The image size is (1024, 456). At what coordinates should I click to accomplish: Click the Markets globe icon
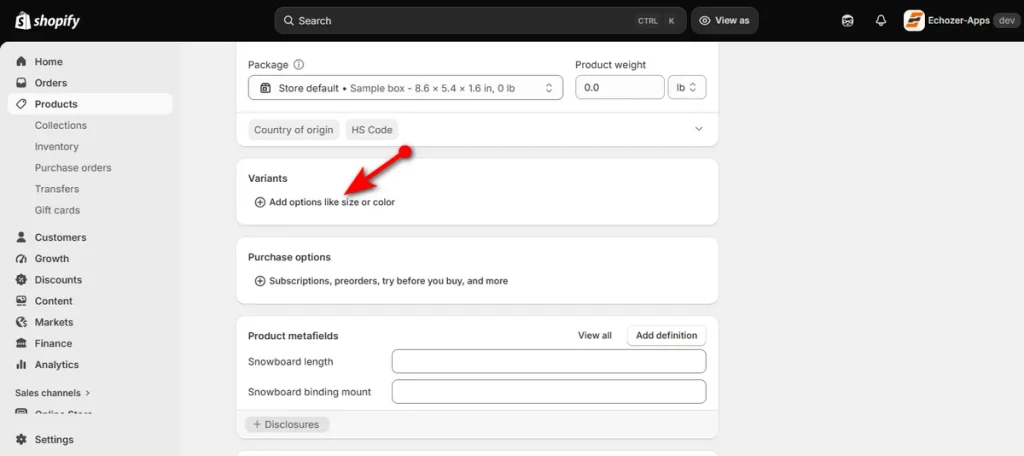[22, 322]
